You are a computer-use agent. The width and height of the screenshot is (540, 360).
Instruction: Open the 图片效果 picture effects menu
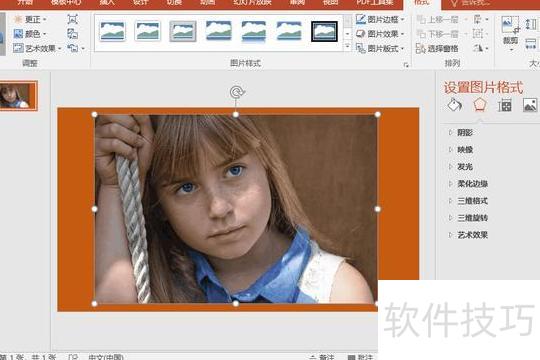[x=380, y=34]
